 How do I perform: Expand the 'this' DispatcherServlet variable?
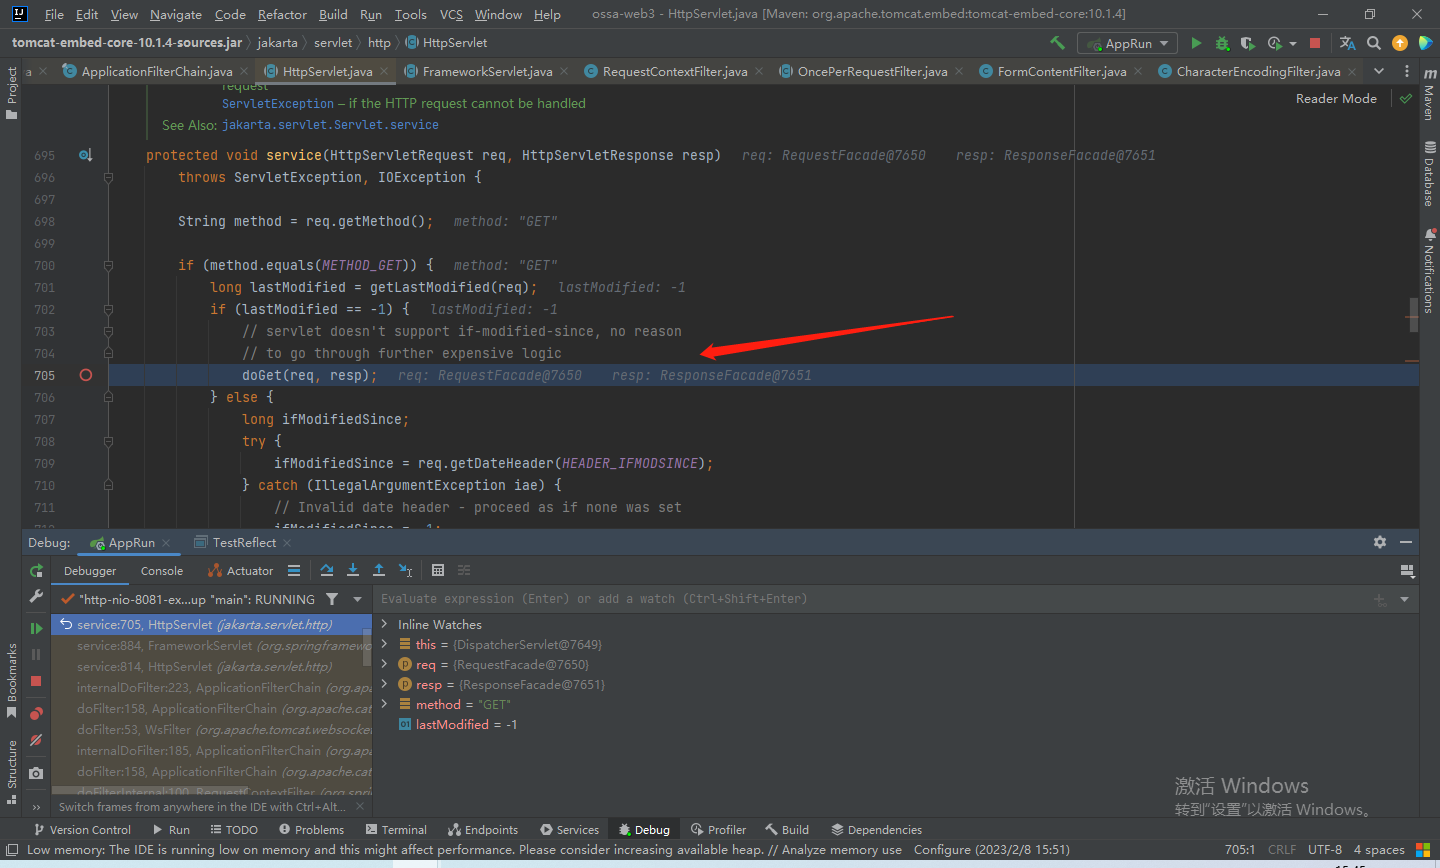pyautogui.click(x=384, y=644)
